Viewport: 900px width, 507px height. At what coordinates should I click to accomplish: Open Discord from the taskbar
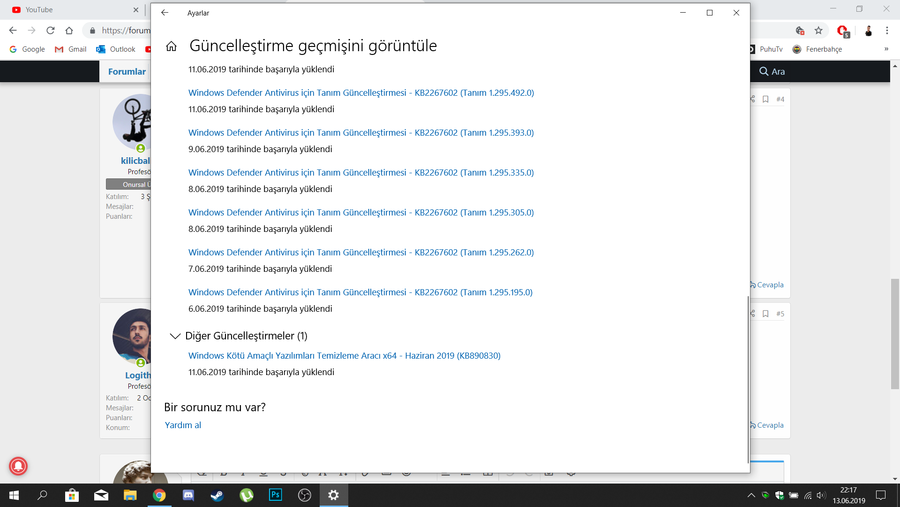click(188, 495)
